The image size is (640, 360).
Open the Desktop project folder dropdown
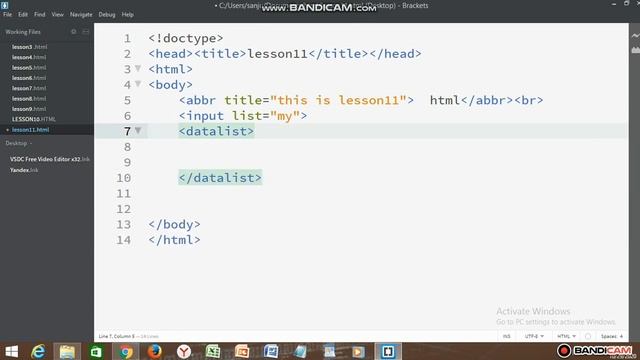coord(19,143)
